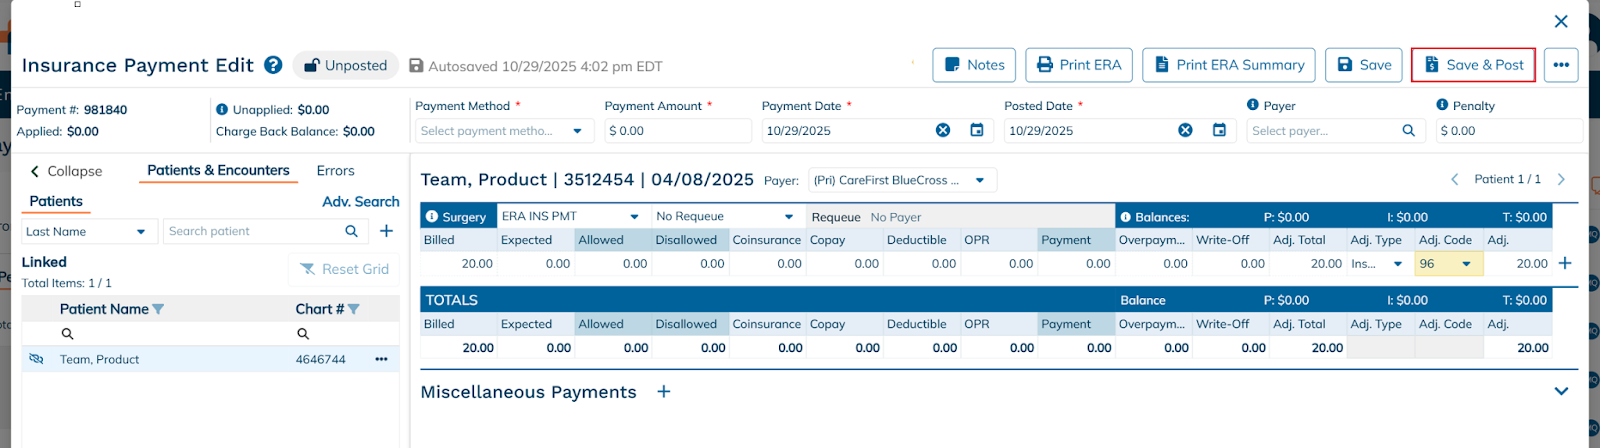Click the add patient plus icon

coord(386,231)
